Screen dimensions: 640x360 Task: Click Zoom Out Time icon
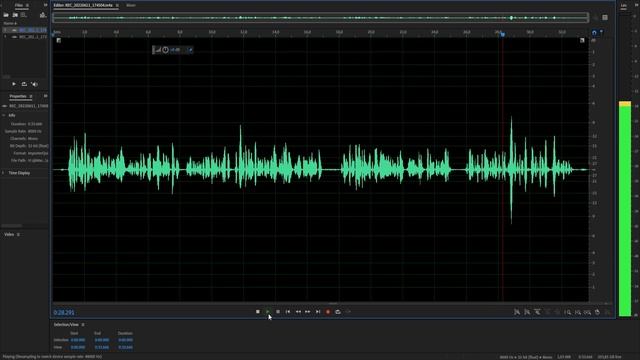[547, 312]
